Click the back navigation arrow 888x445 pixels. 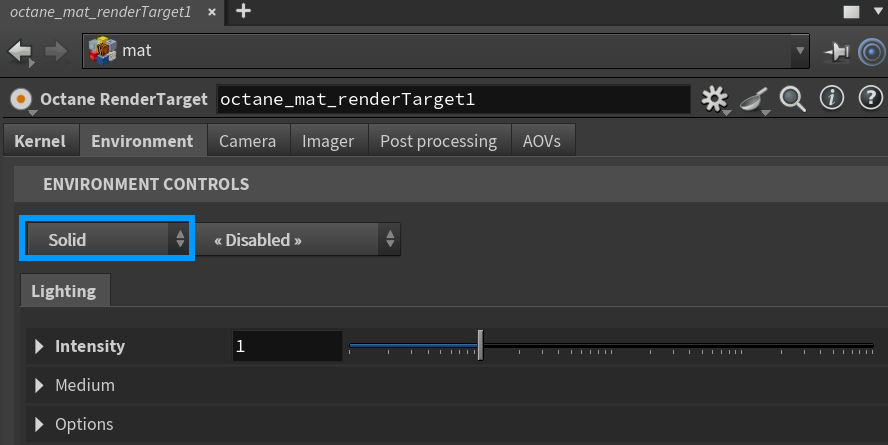(x=20, y=50)
